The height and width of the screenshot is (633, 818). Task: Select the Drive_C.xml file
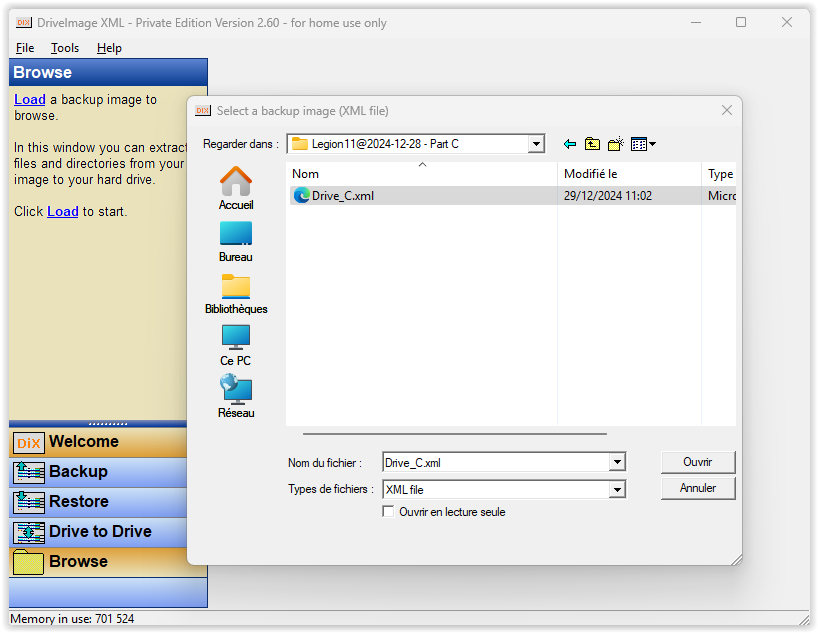point(342,196)
